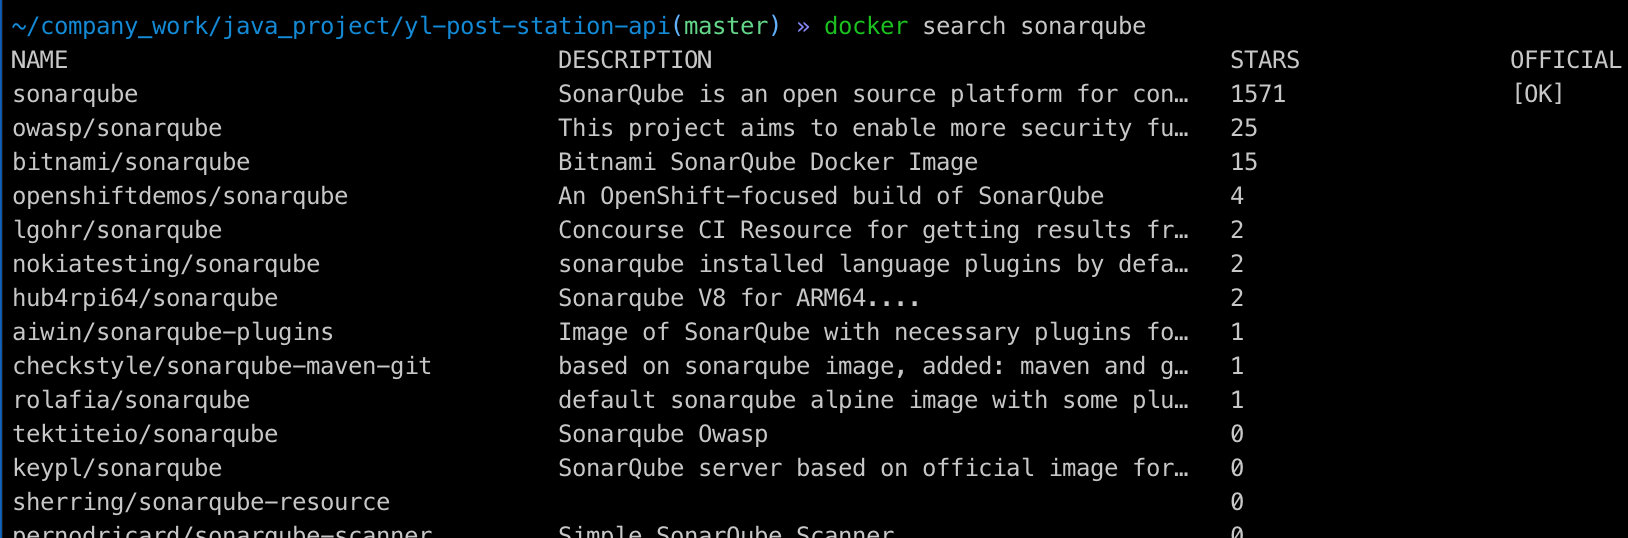Screen dimensions: 1628x538
Task: Select 'hub4rpi64/sonarqube' image name
Action: point(145,299)
